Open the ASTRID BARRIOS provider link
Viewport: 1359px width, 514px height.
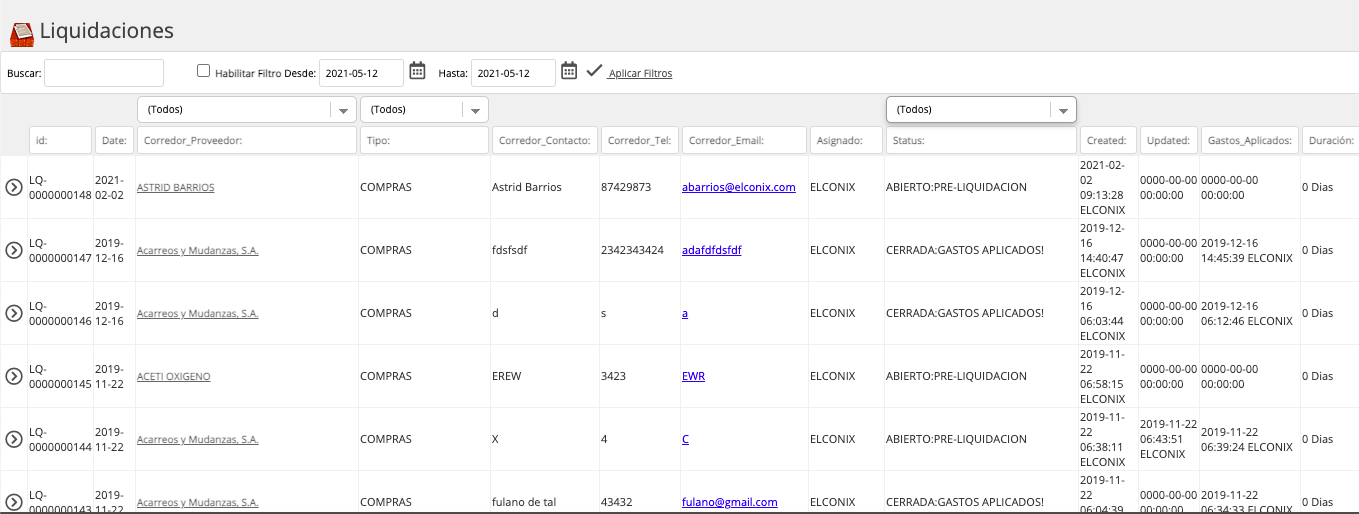[x=175, y=187]
